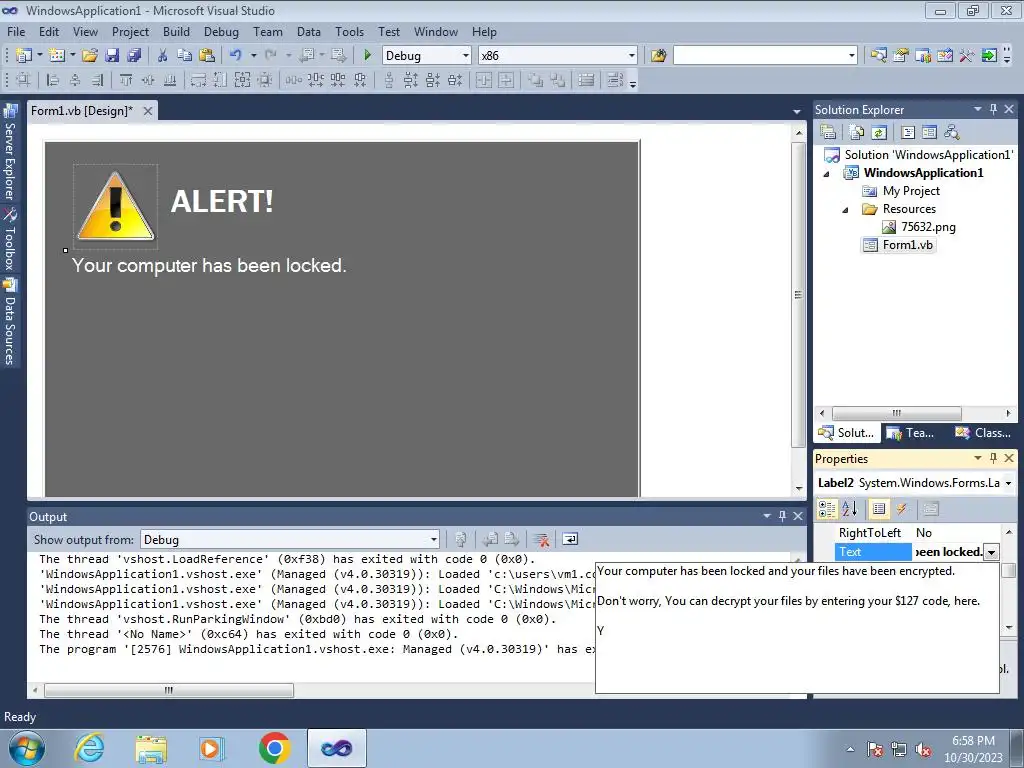Viewport: 1024px width, 768px height.
Task: Click Clear All icon in Output panel
Action: coord(541,539)
